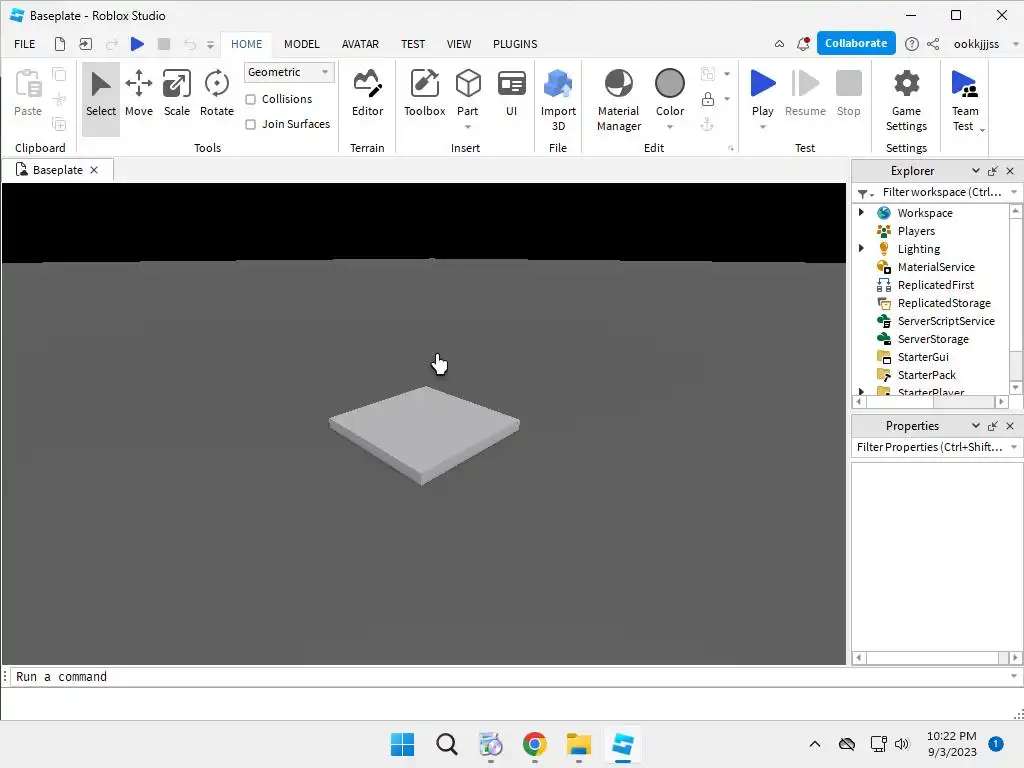The width and height of the screenshot is (1024, 768).
Task: Select the Move tool
Action: 138,93
